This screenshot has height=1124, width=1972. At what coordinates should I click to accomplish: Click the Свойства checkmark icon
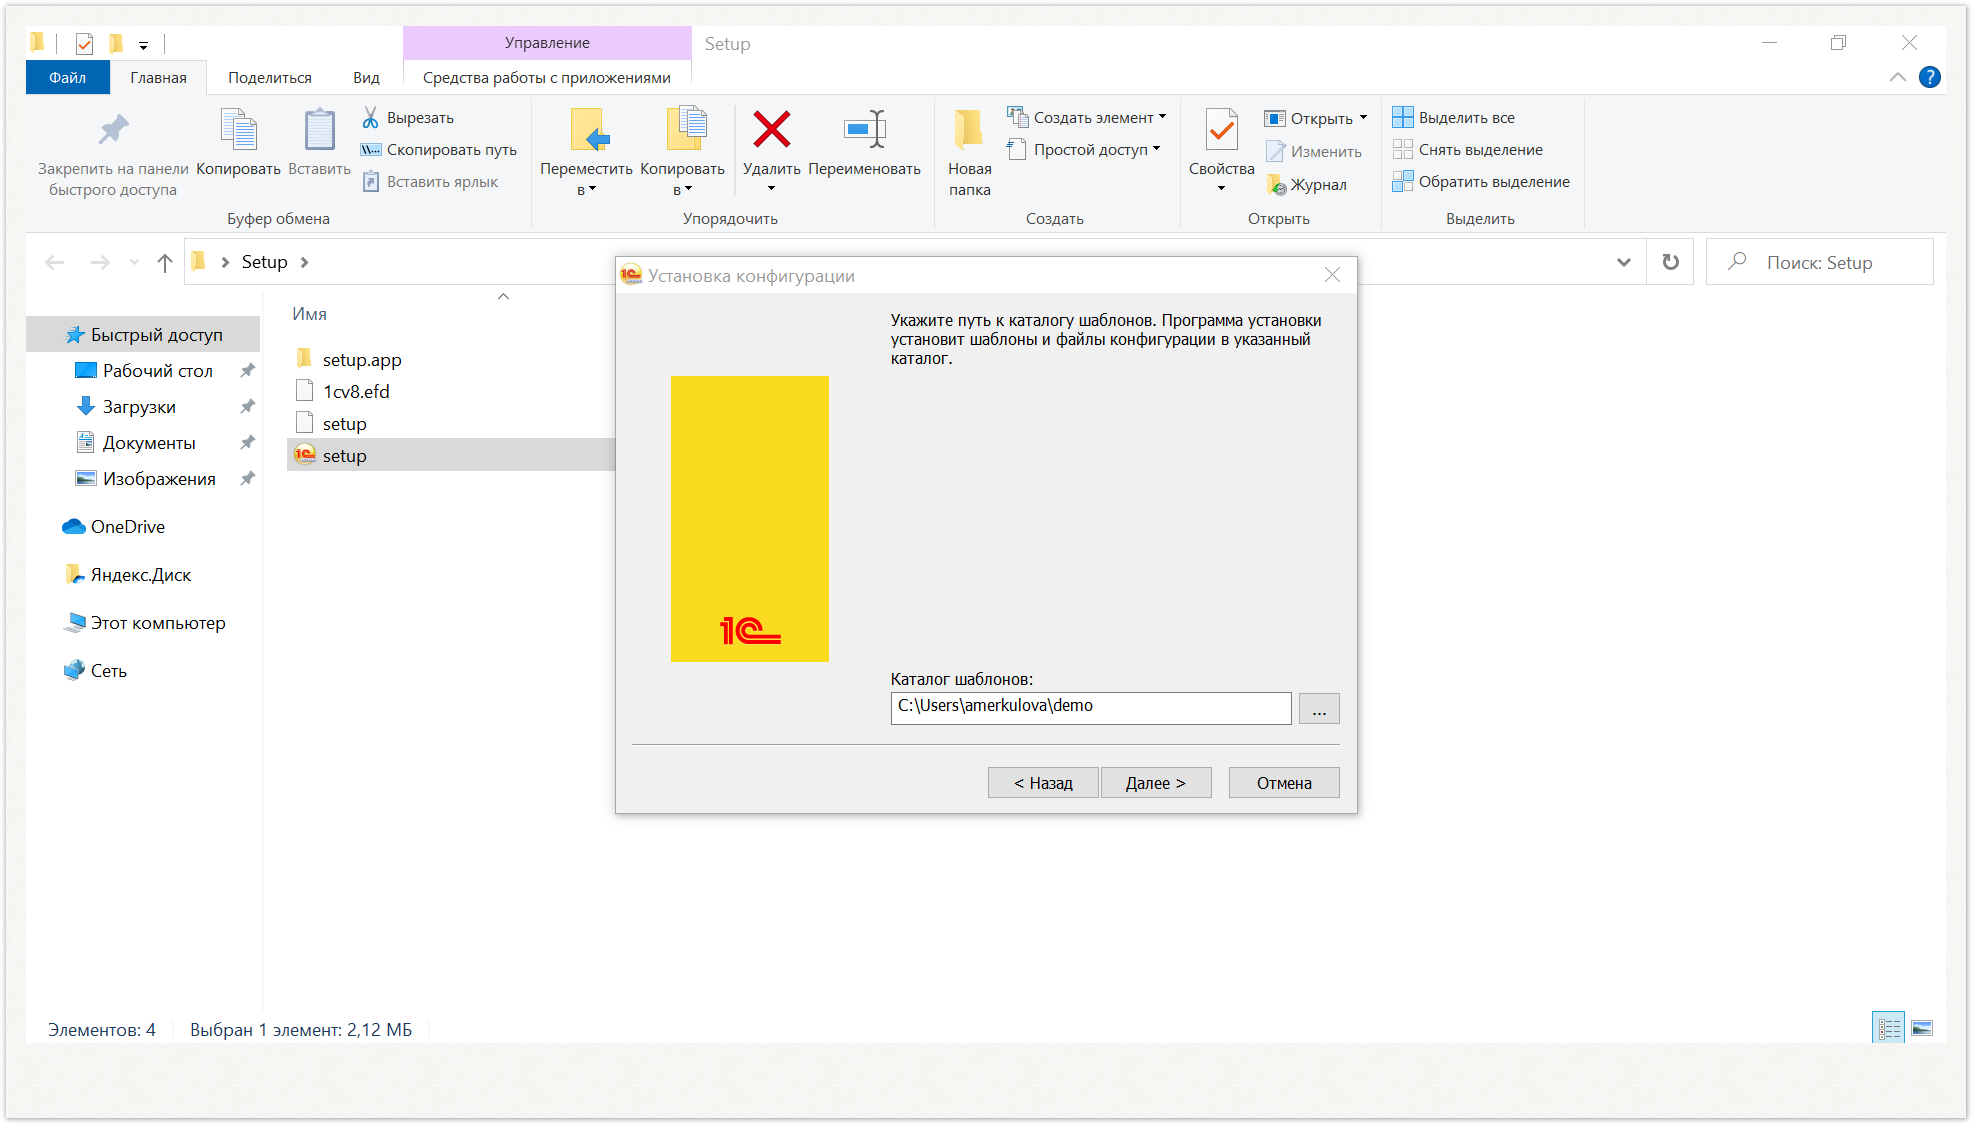coord(1221,130)
